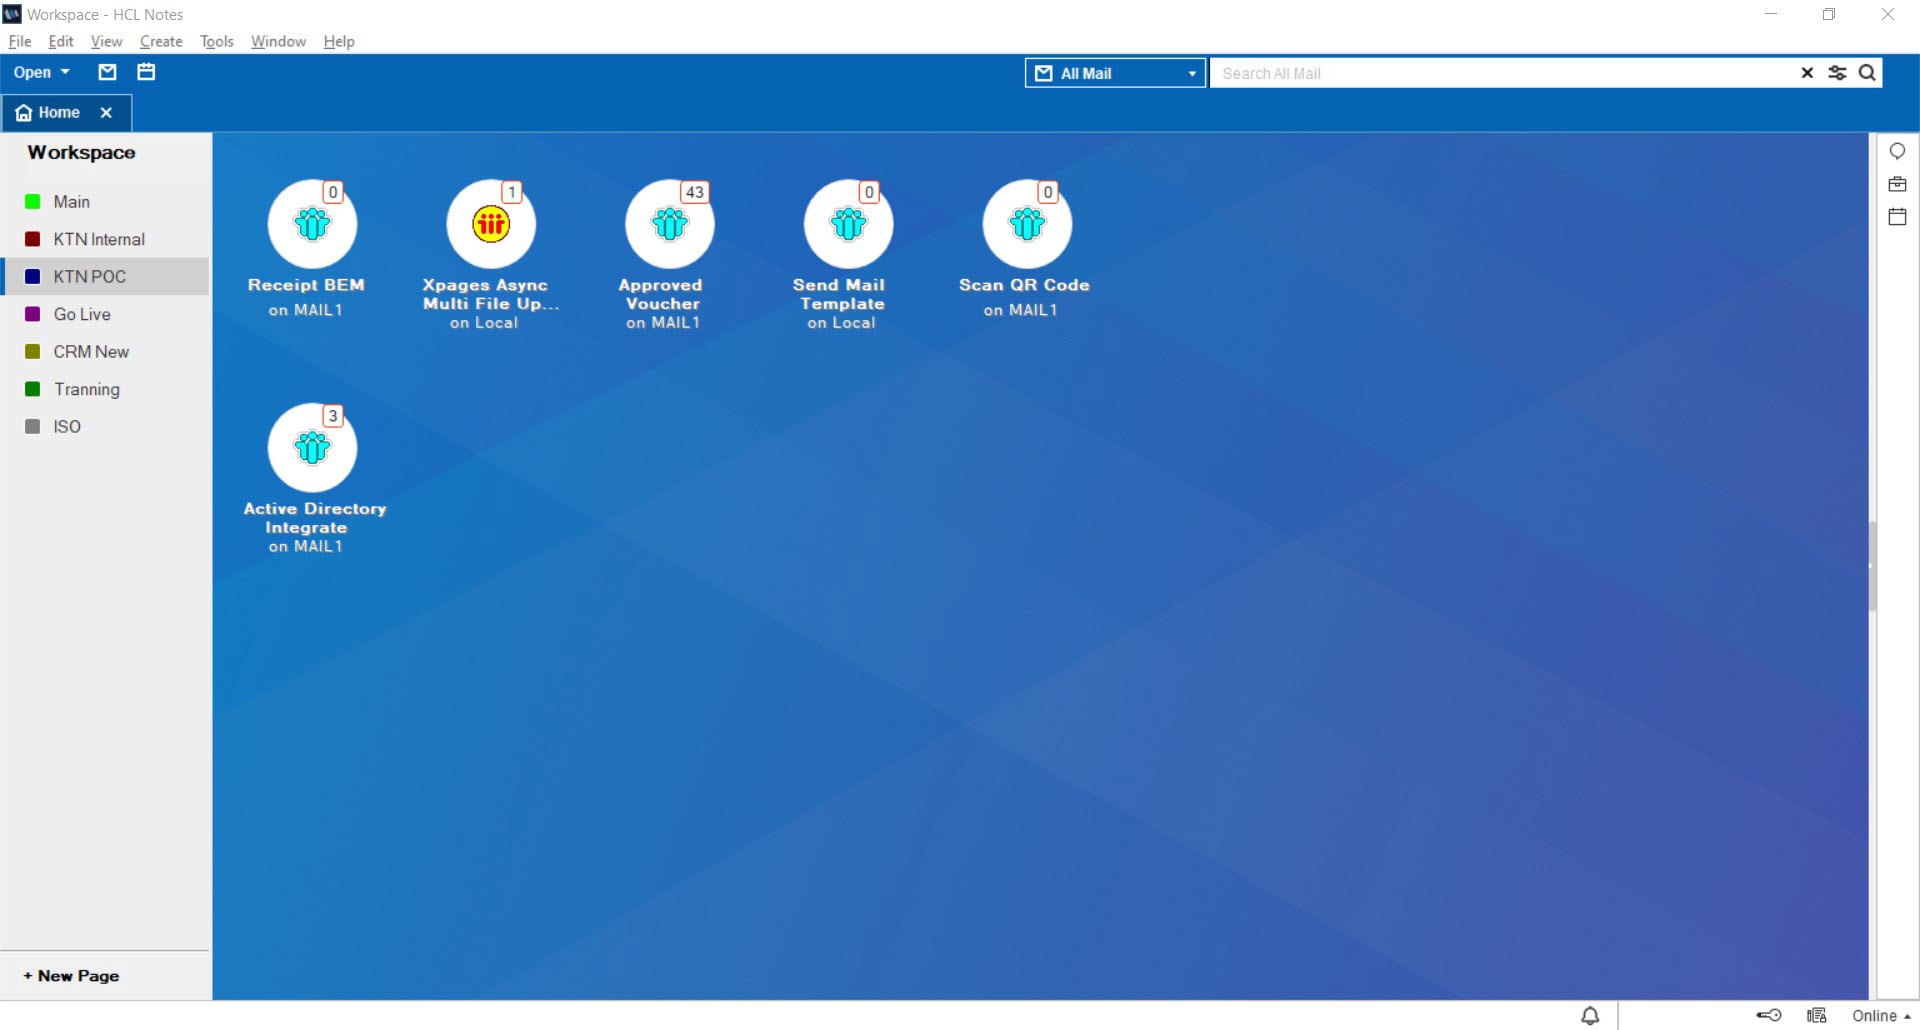The image size is (1920, 1030).
Task: Click into the Search All Mail field
Action: (1505, 73)
